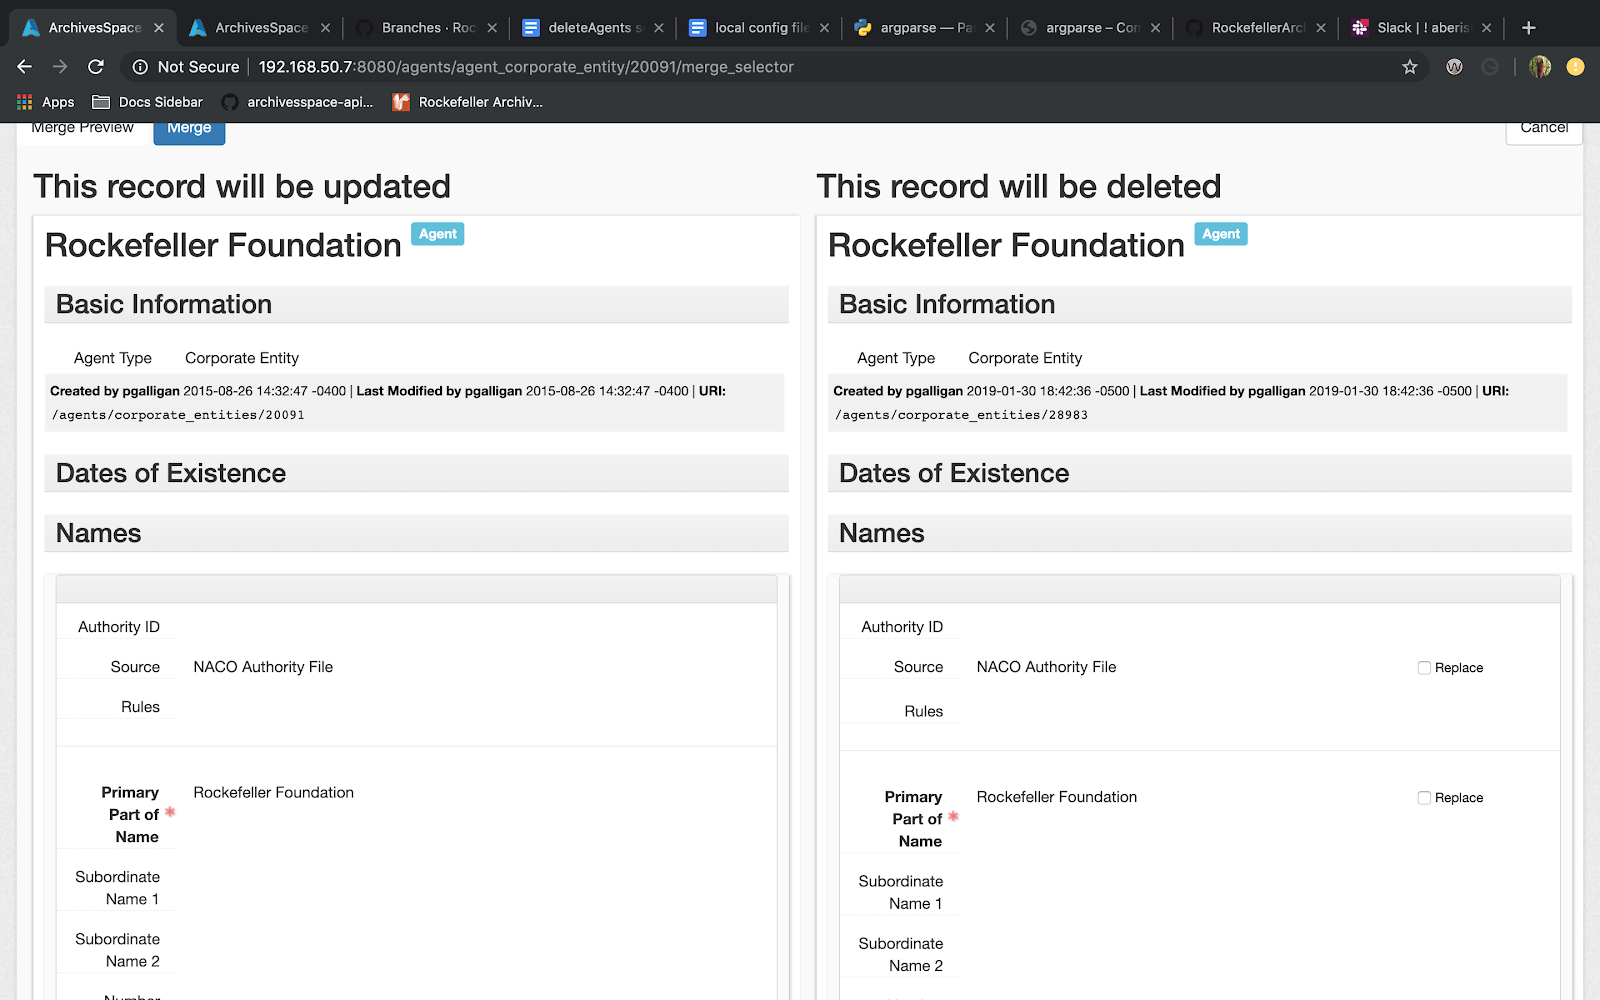Switch to Slack tab
1600x1000 pixels.
(x=1422, y=28)
